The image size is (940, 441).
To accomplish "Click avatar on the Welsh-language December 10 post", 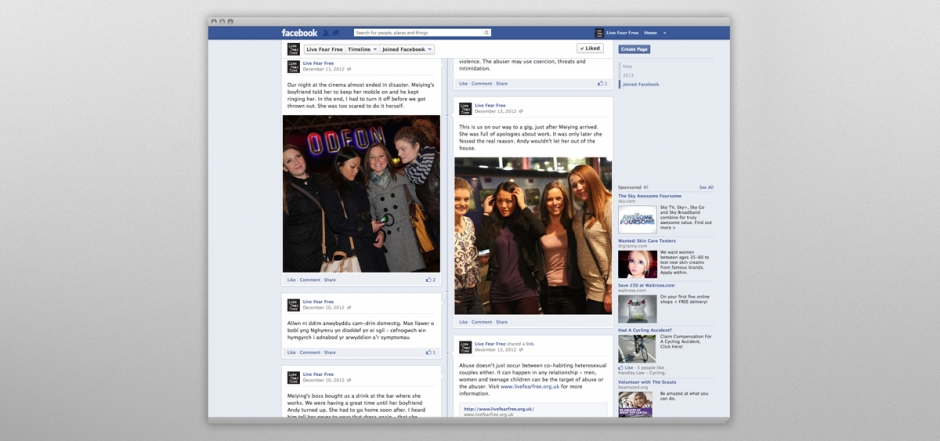I will [x=293, y=304].
